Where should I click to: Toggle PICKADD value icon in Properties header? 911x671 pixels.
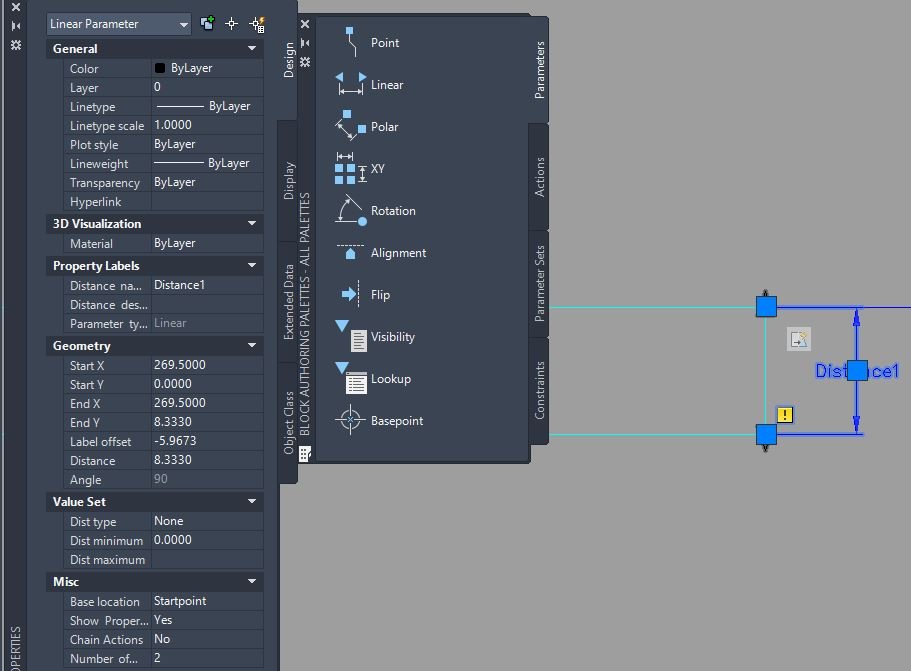(x=207, y=23)
